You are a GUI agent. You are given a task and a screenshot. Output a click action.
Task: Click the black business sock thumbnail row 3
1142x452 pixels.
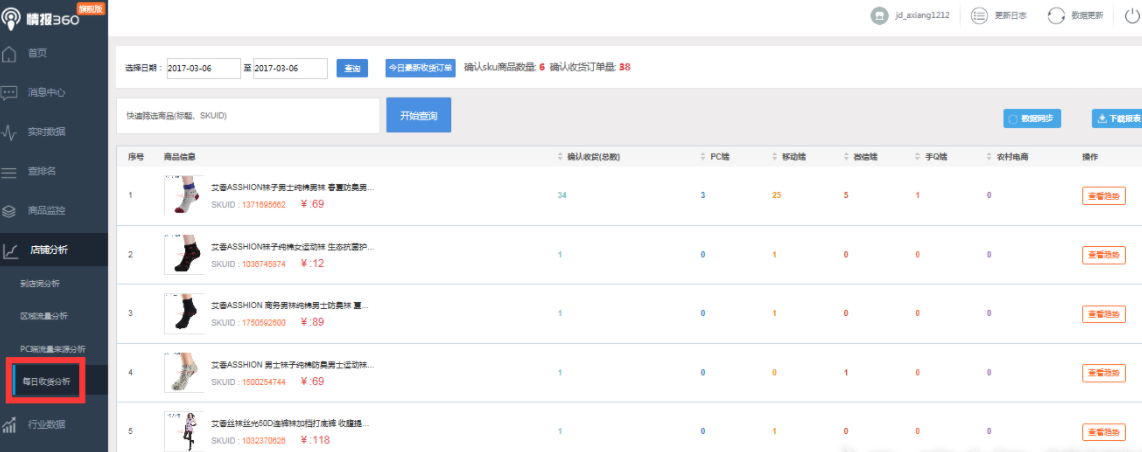(184, 313)
